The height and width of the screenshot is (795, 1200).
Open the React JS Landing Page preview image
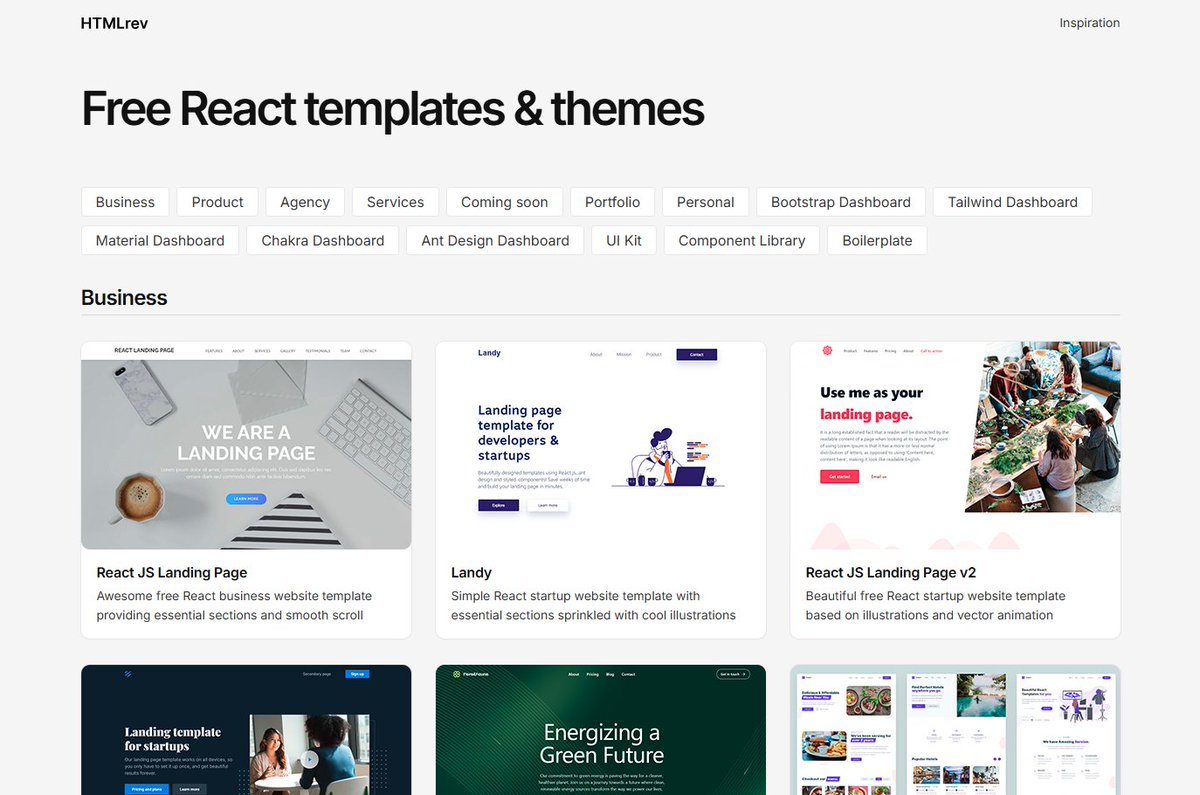click(x=246, y=446)
